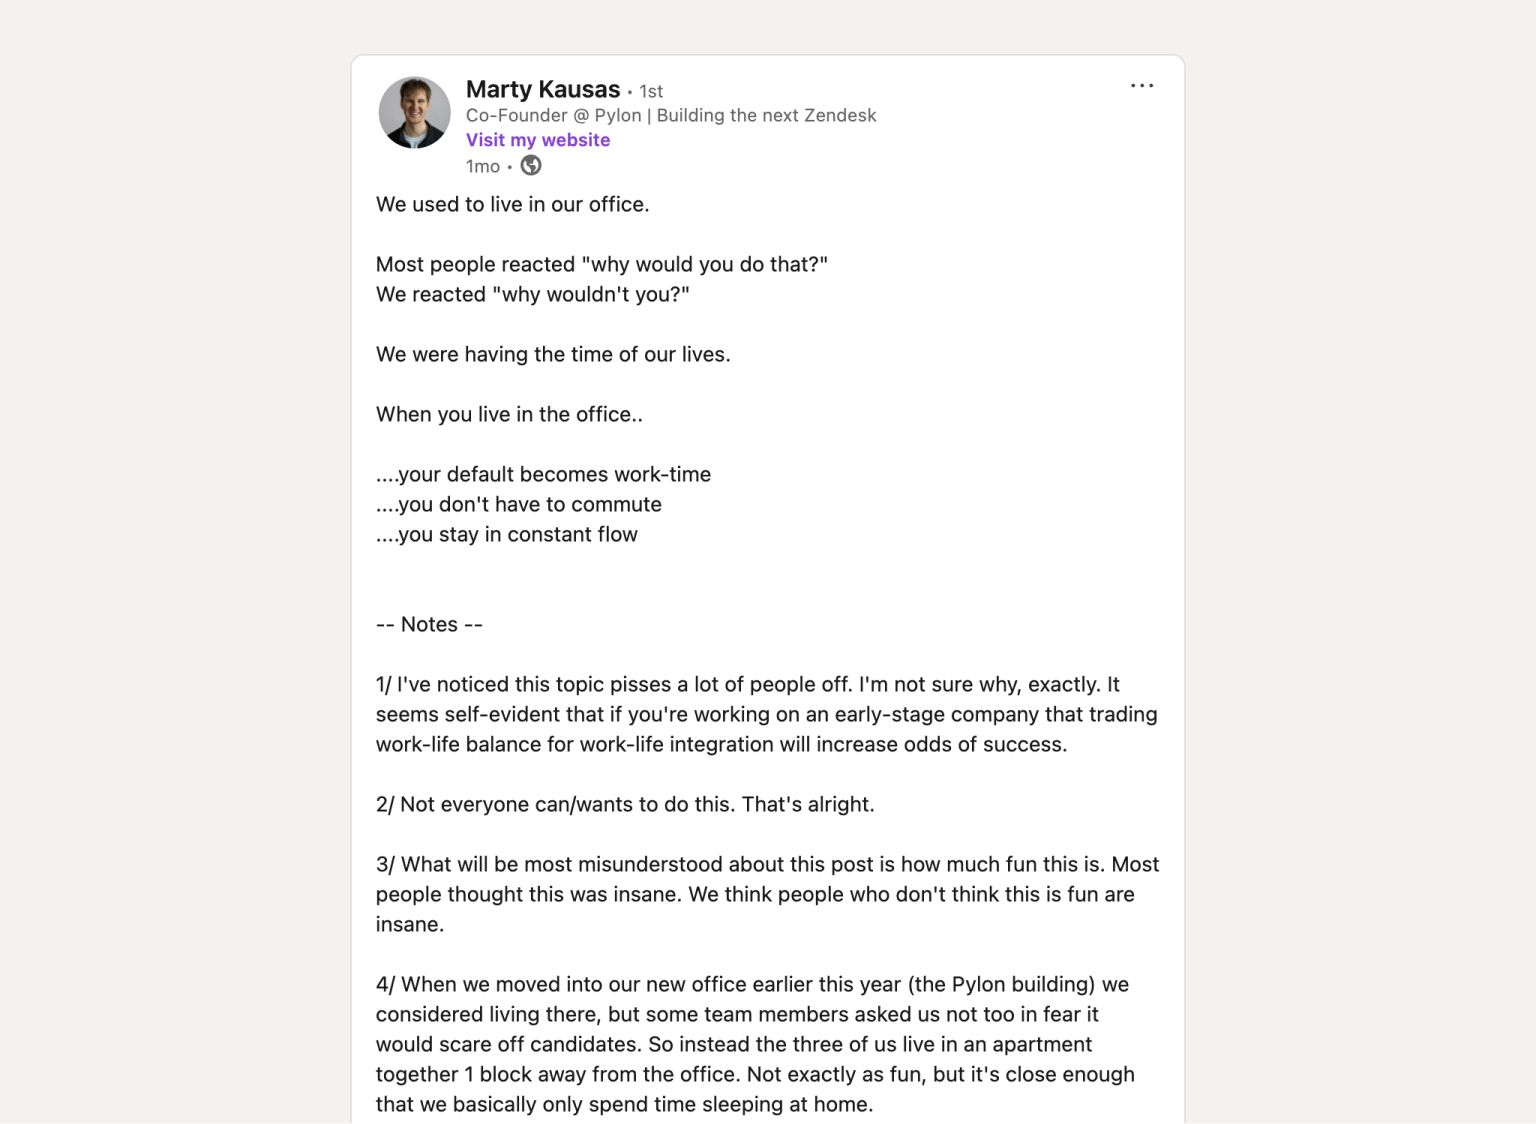Click the line "We used to live in our office."

pyautogui.click(x=513, y=204)
